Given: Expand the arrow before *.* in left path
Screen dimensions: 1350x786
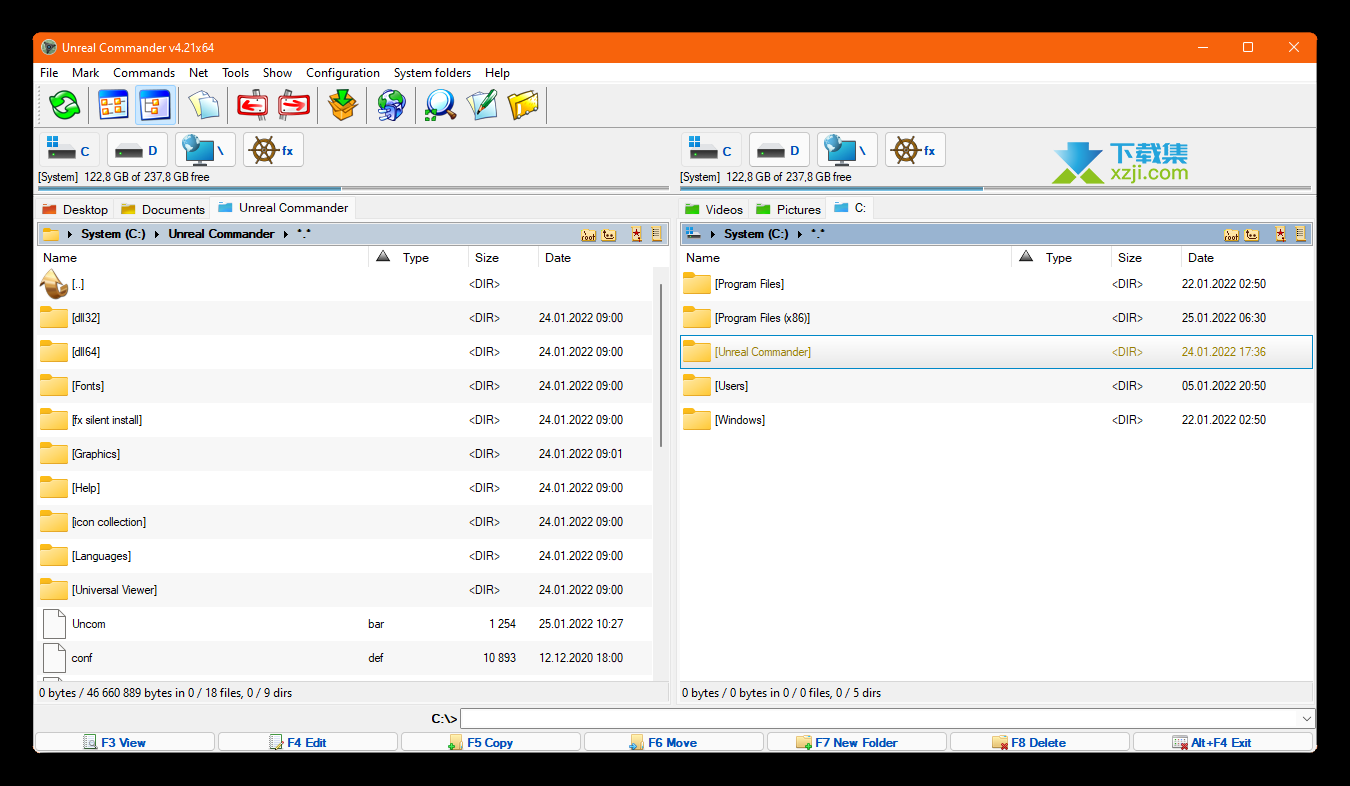Looking at the screenshot, I should pyautogui.click(x=285, y=234).
